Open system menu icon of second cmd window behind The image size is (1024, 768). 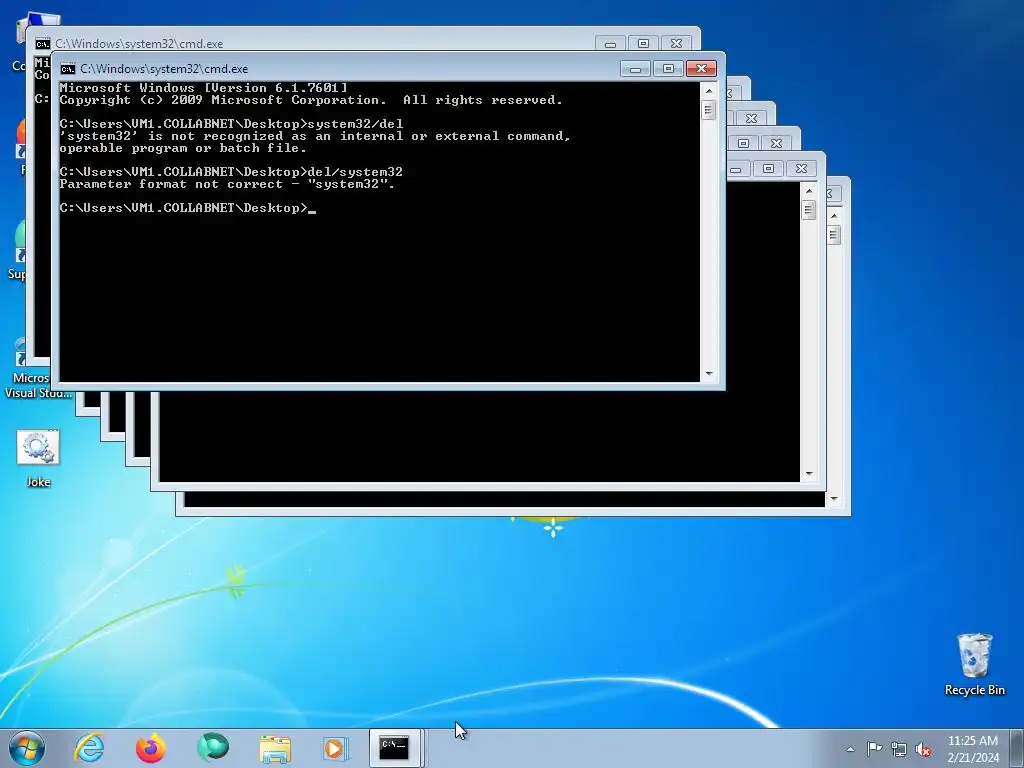tap(42, 44)
